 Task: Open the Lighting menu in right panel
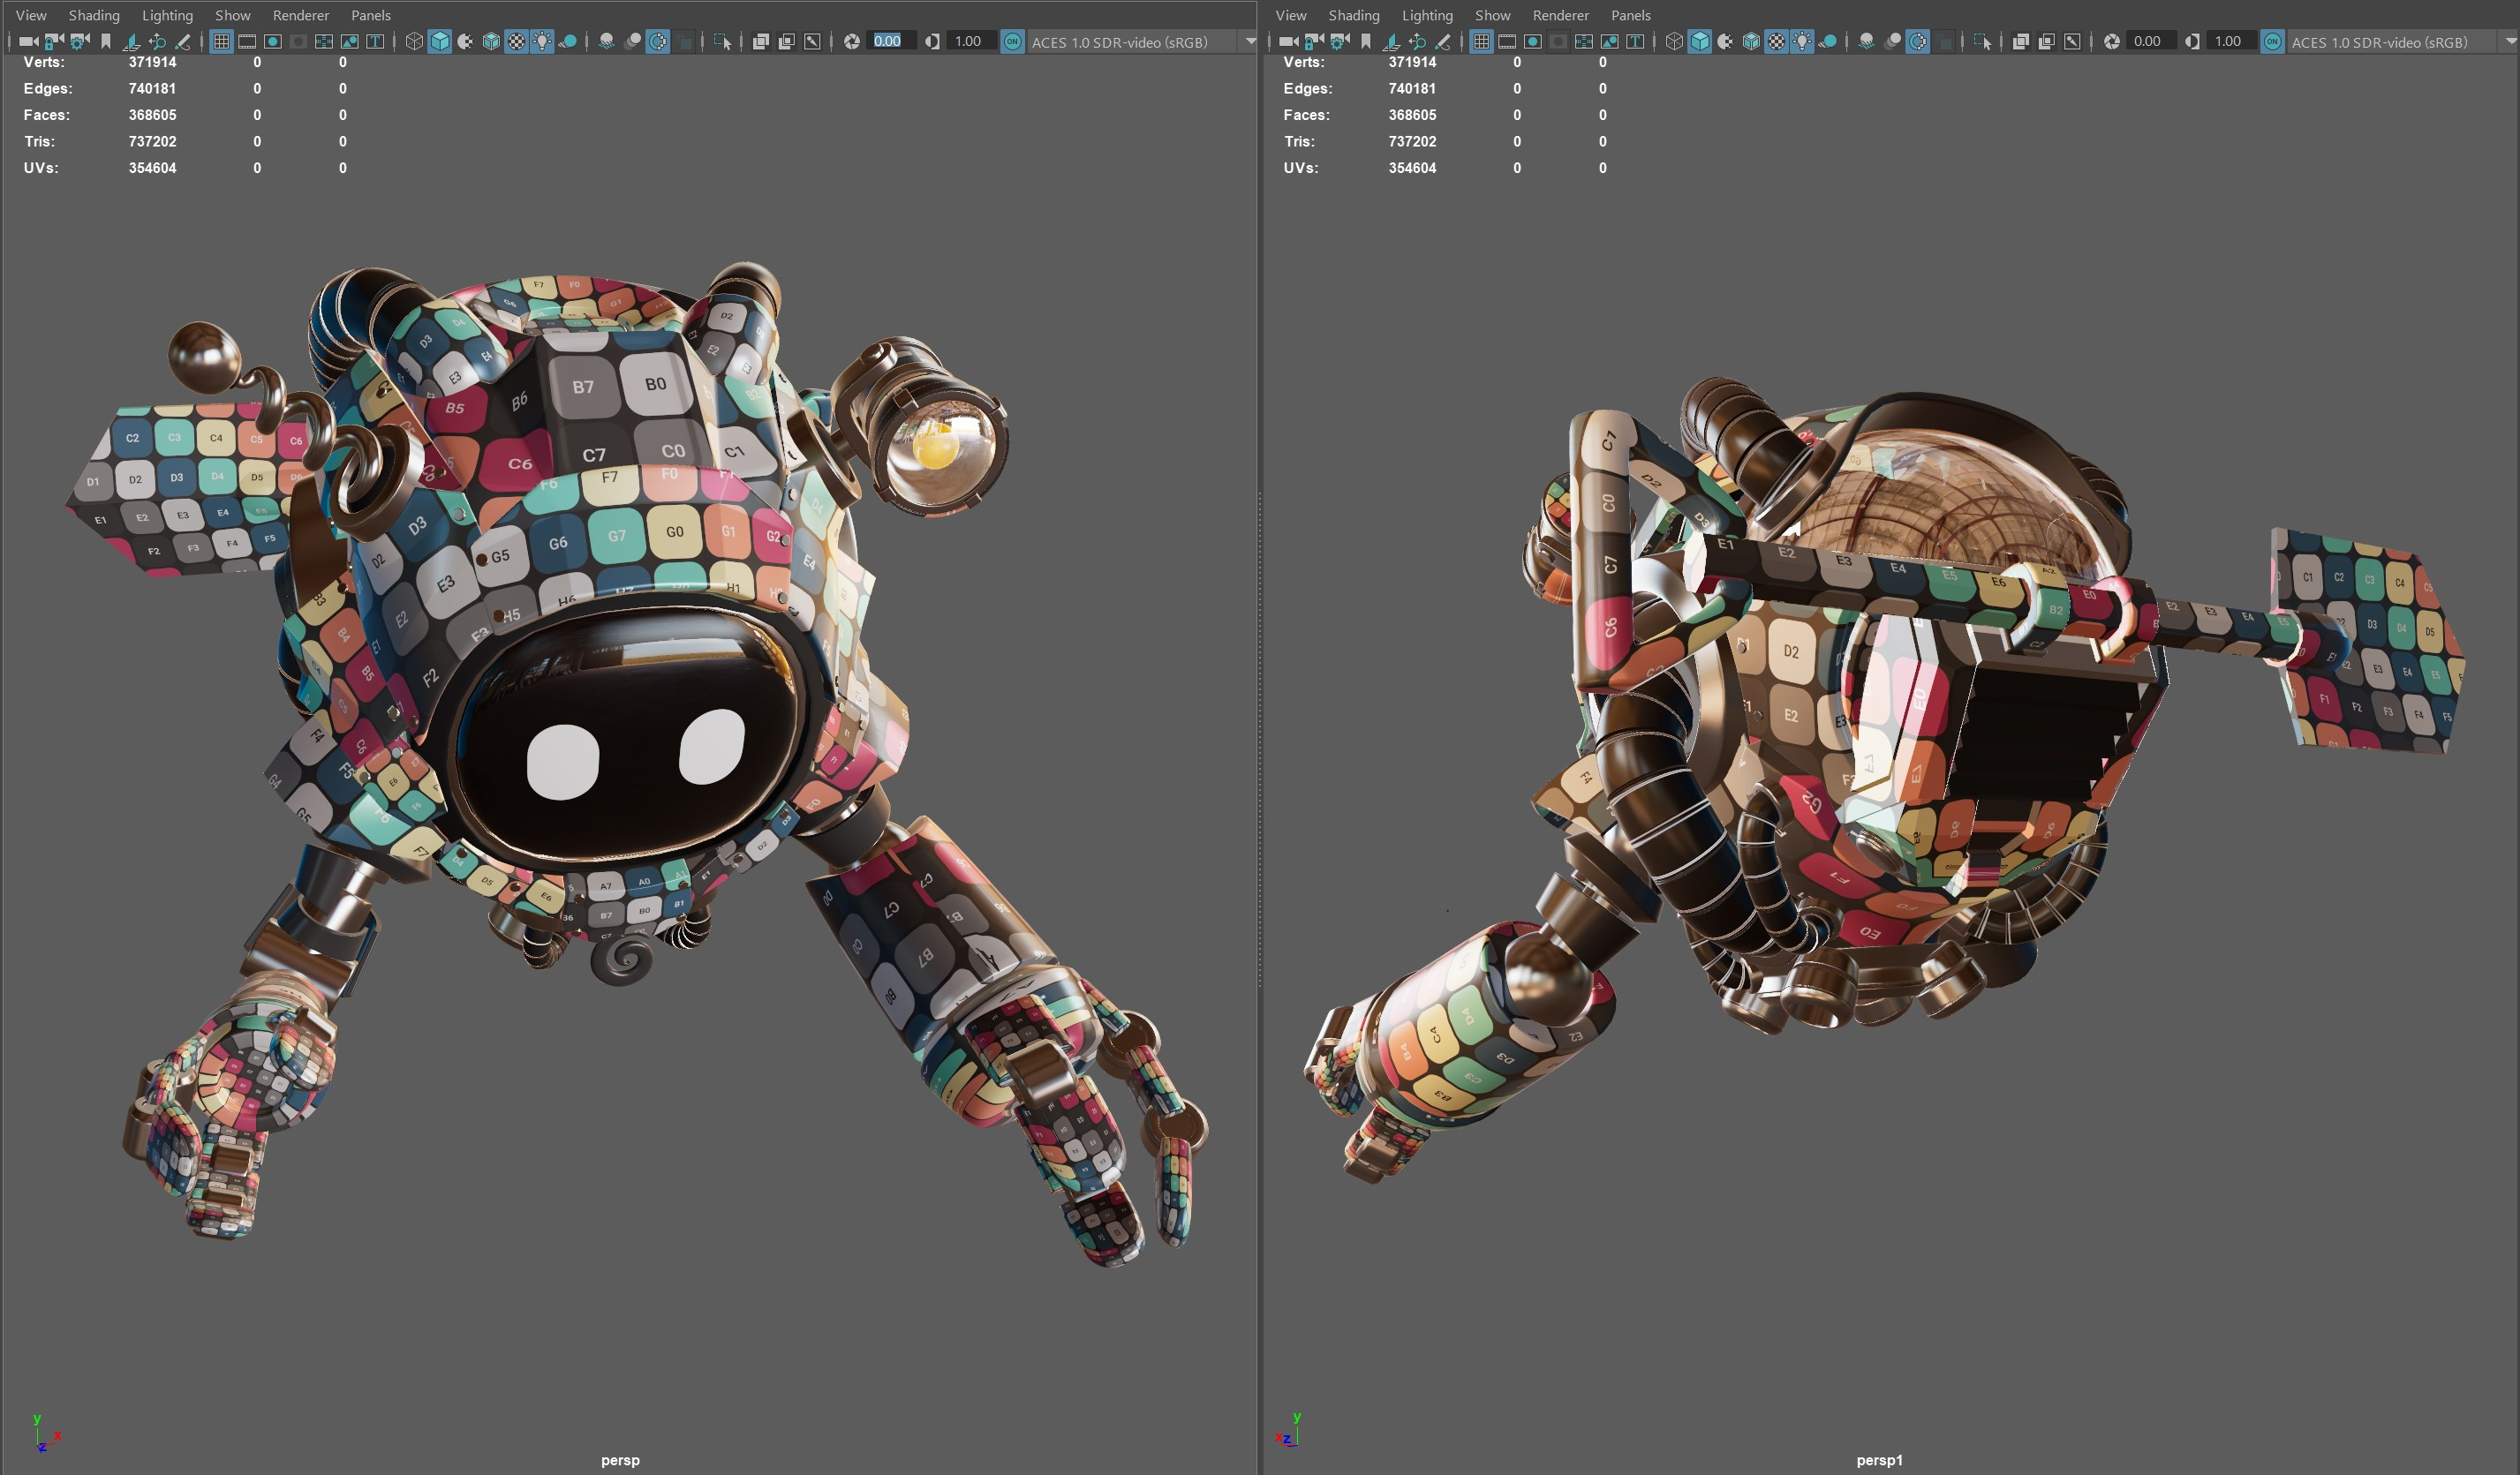point(1426,15)
